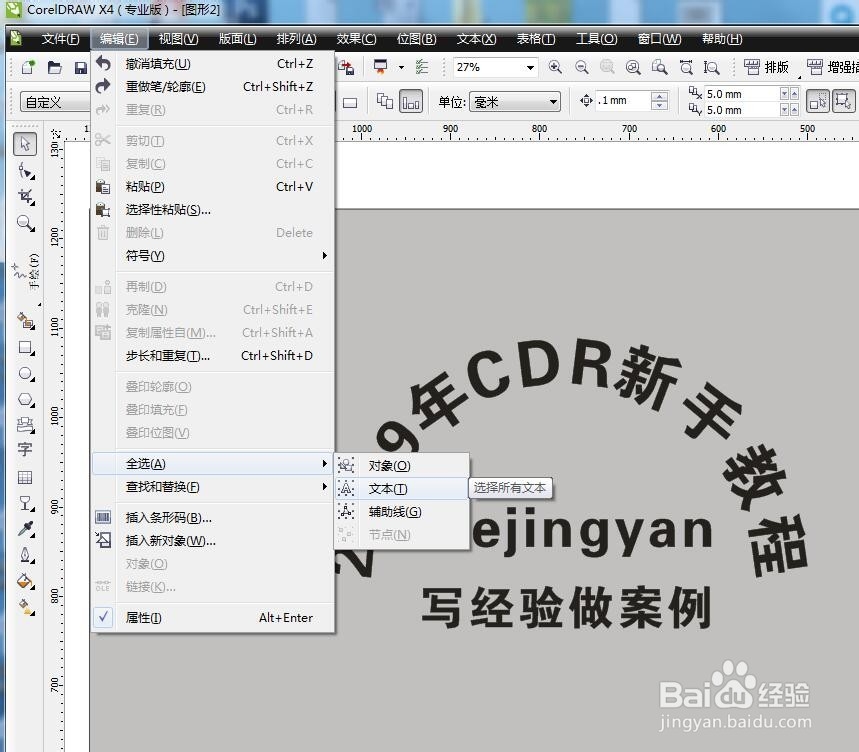859x752 pixels.
Task: Open the 27% zoom level dropdown
Action: point(530,67)
